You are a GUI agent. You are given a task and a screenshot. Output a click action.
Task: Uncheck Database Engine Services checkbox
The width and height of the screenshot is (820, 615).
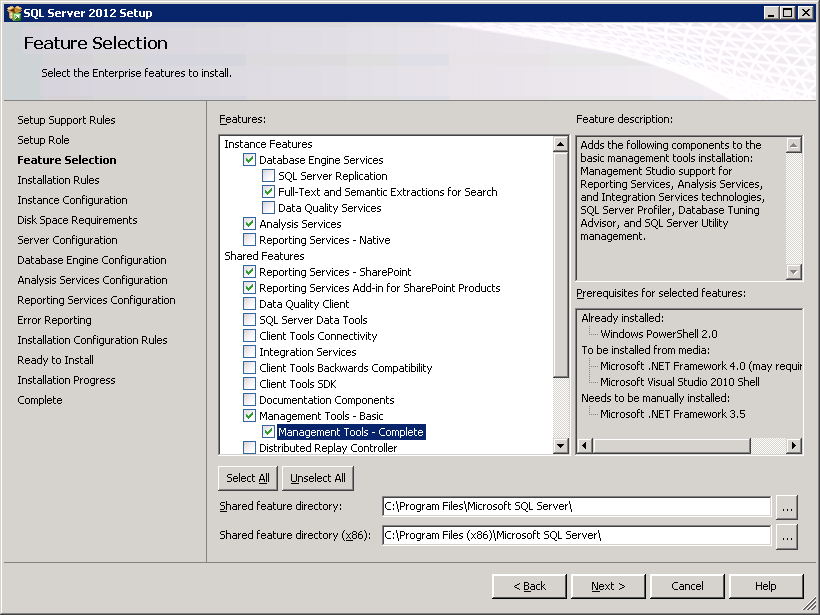(x=249, y=160)
